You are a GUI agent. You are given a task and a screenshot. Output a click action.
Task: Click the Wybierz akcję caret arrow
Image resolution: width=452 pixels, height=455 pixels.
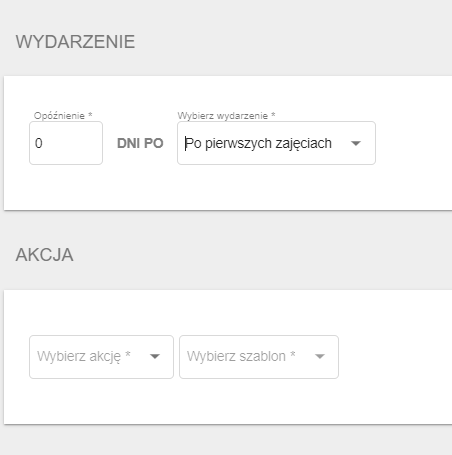(x=155, y=357)
